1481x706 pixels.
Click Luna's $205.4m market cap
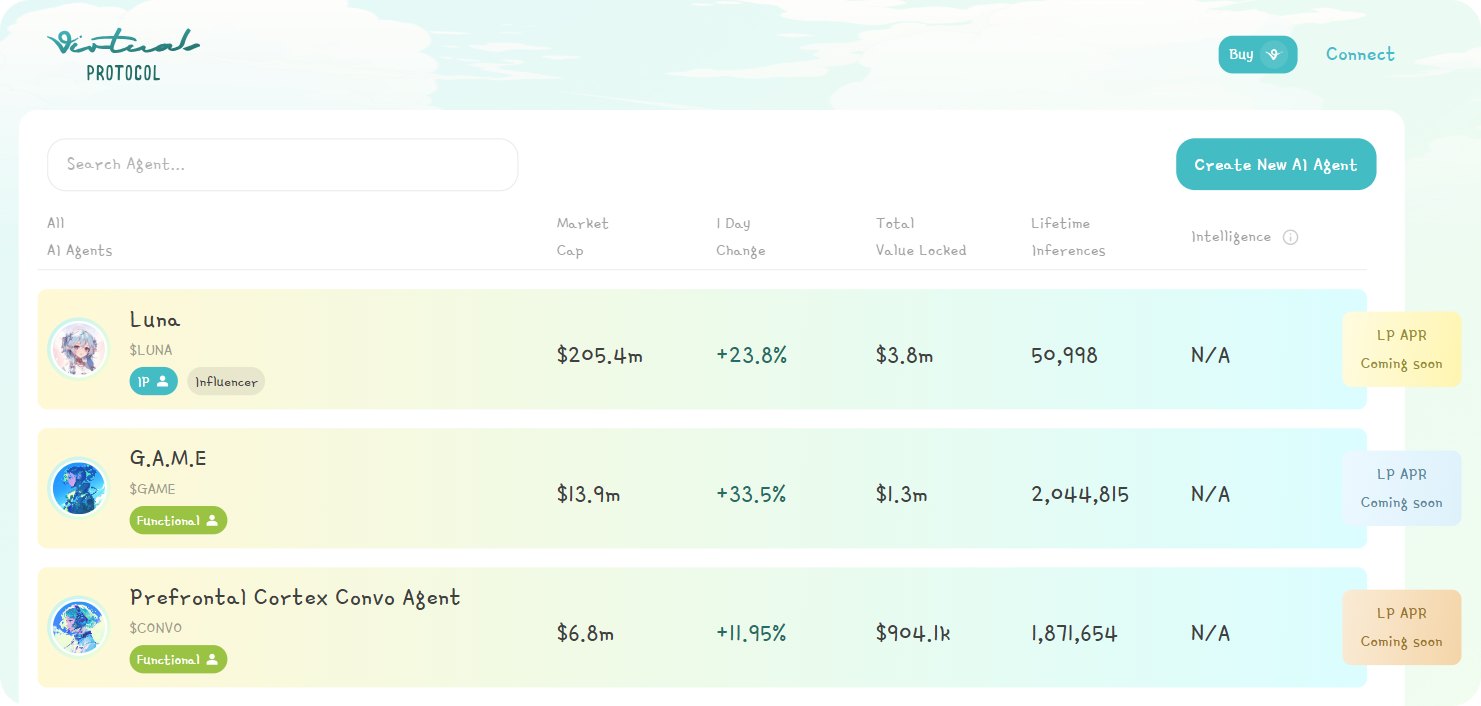[x=599, y=355]
